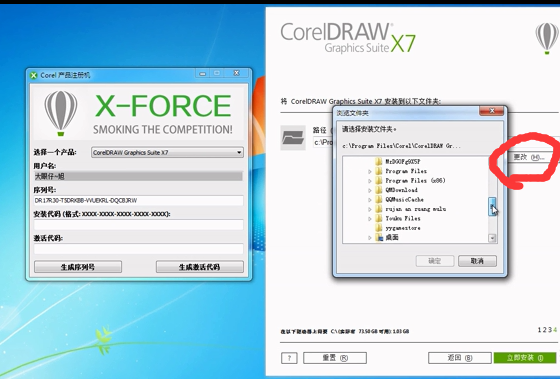Expand the QMDownload tree node
The image size is (560, 379).
pos(370,190)
